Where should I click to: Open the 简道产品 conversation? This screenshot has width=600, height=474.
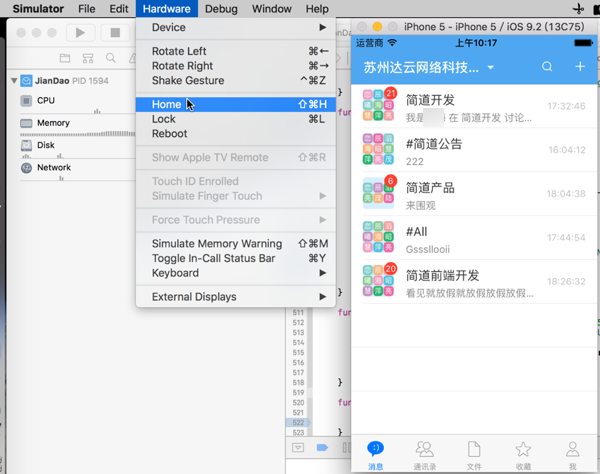pyautogui.click(x=474, y=194)
